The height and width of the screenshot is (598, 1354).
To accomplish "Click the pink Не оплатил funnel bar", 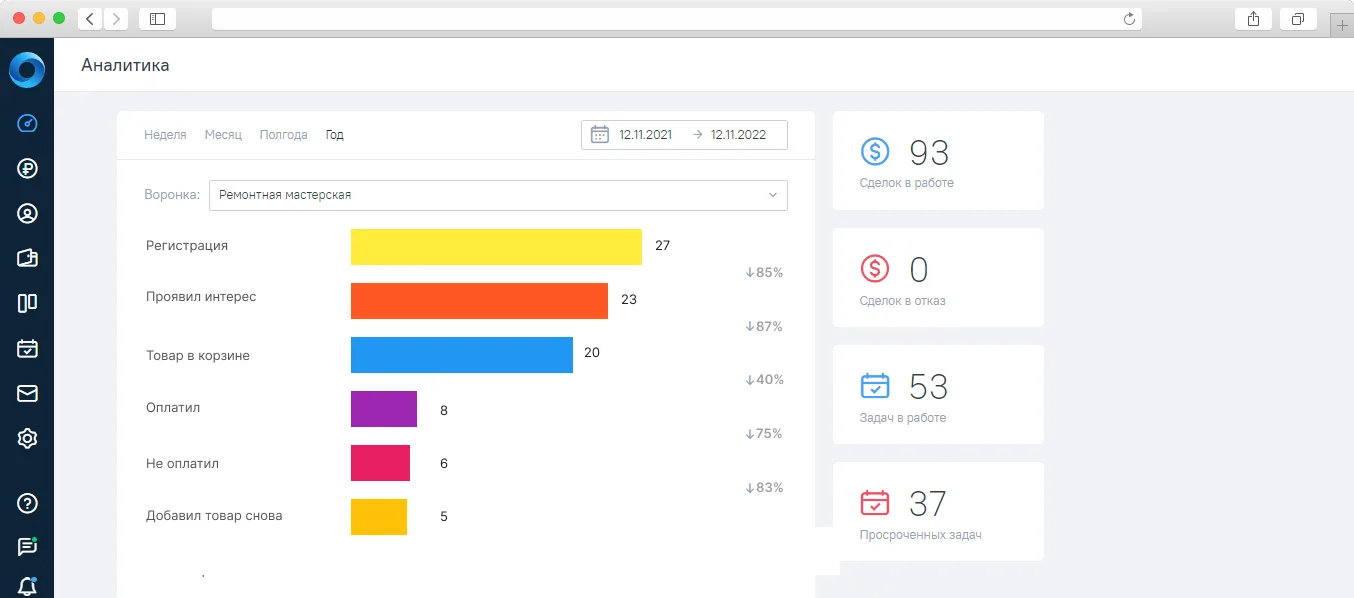I will click(380, 463).
